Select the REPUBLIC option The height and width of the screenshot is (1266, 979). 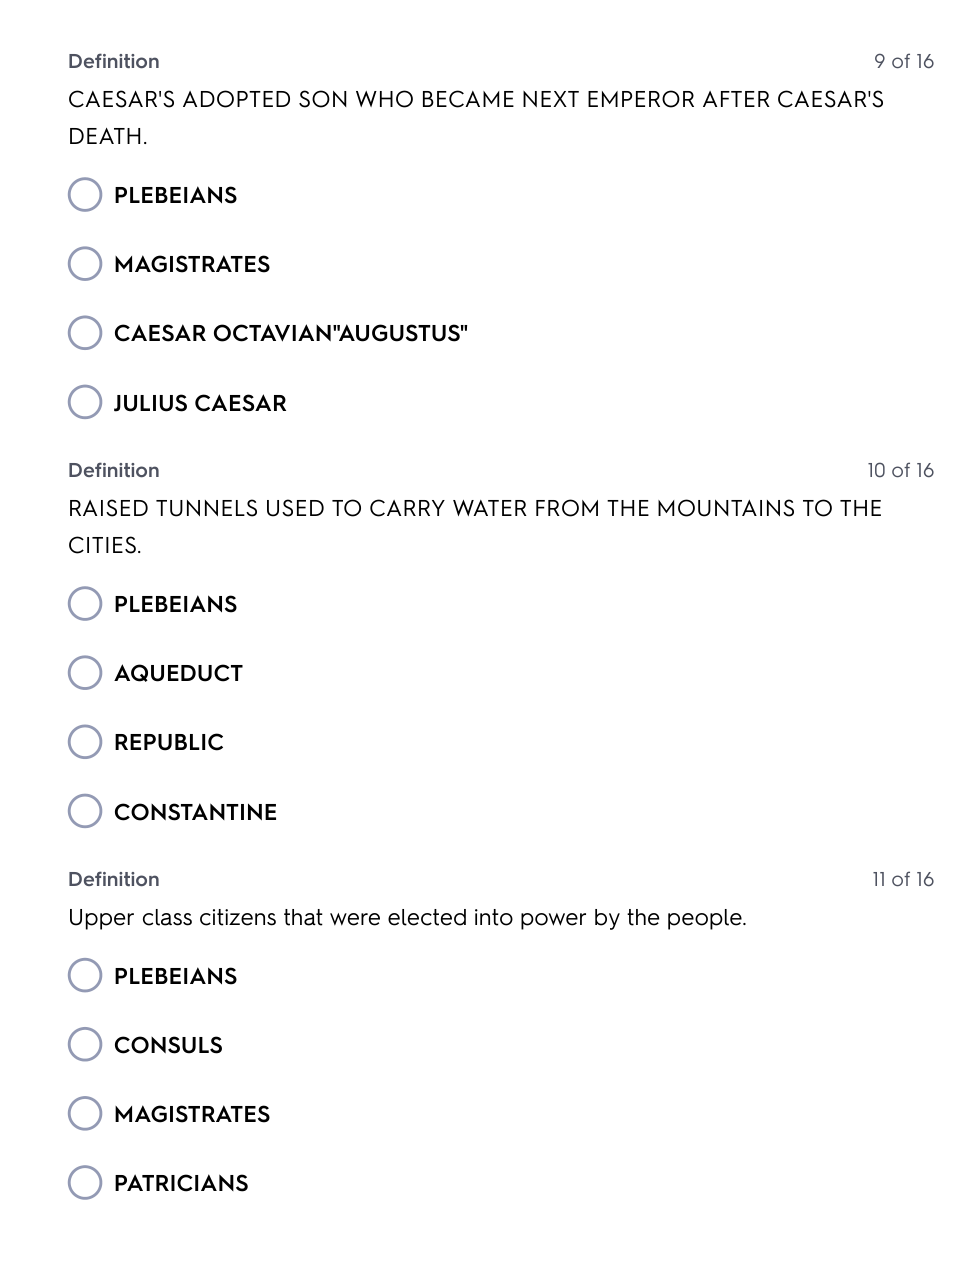tap(85, 742)
